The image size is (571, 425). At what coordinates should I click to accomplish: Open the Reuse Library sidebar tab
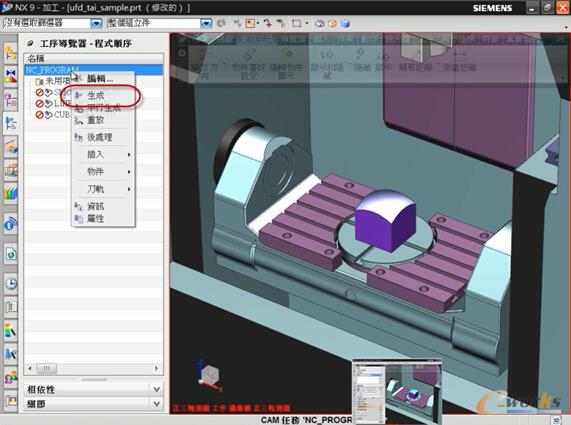click(10, 170)
